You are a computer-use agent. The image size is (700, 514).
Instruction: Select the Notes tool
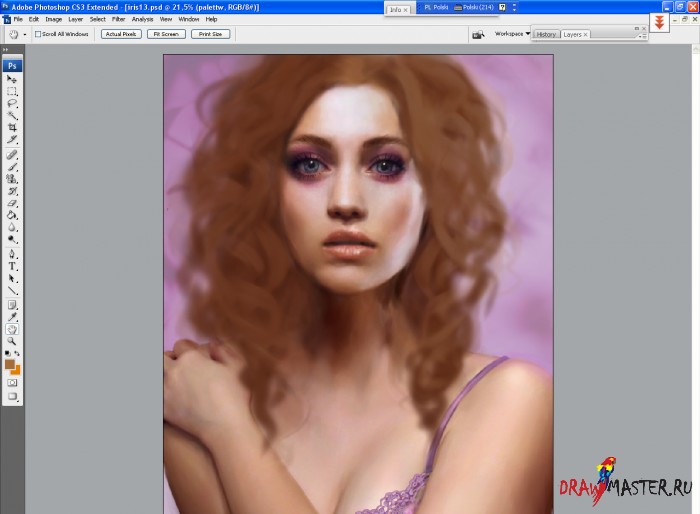coord(12,305)
